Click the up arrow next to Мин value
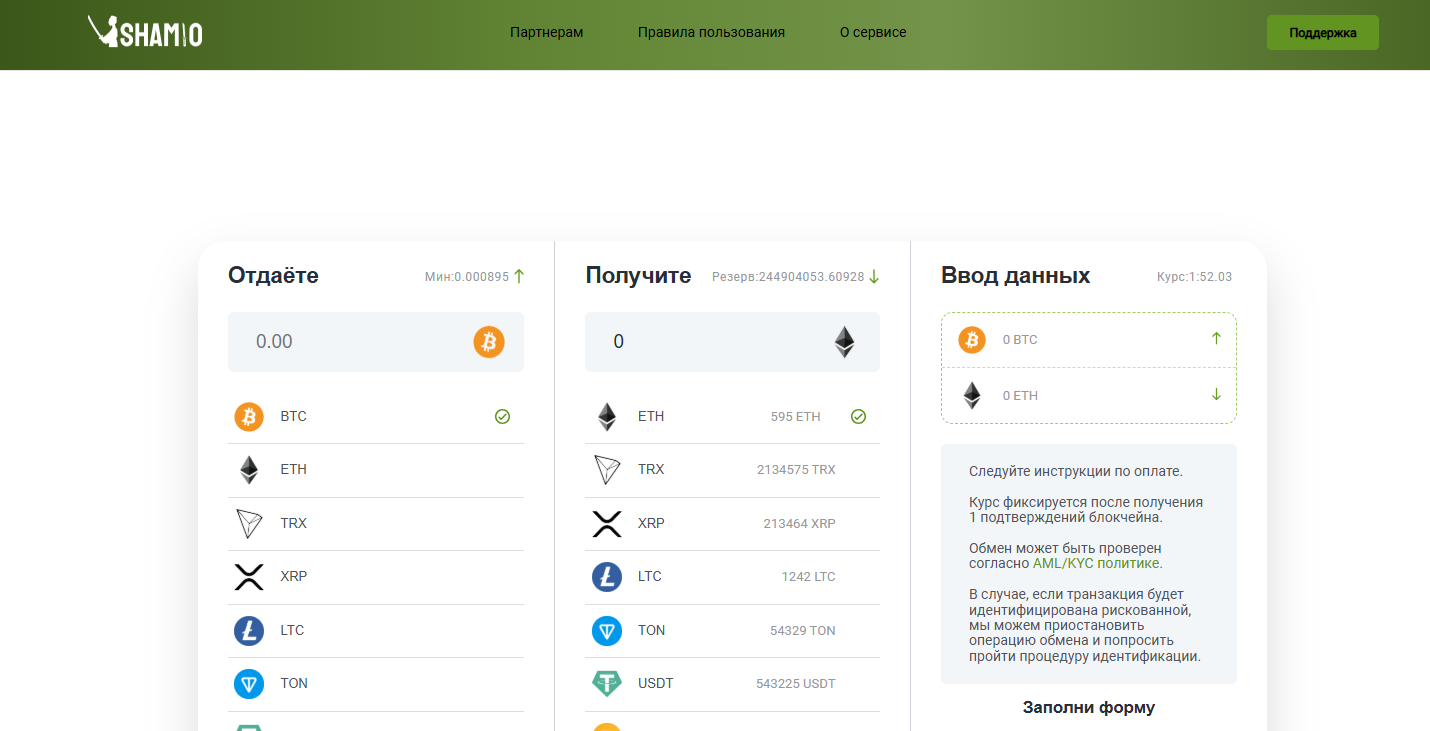This screenshot has height=731, width=1430. 519,277
